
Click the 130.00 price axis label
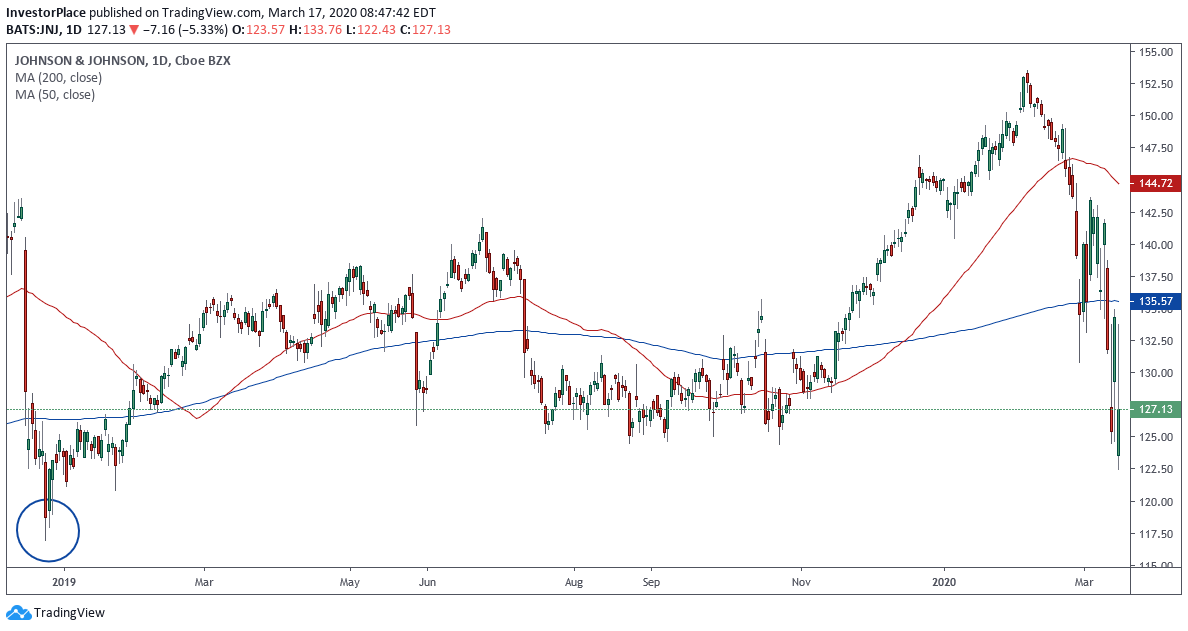(1156, 373)
